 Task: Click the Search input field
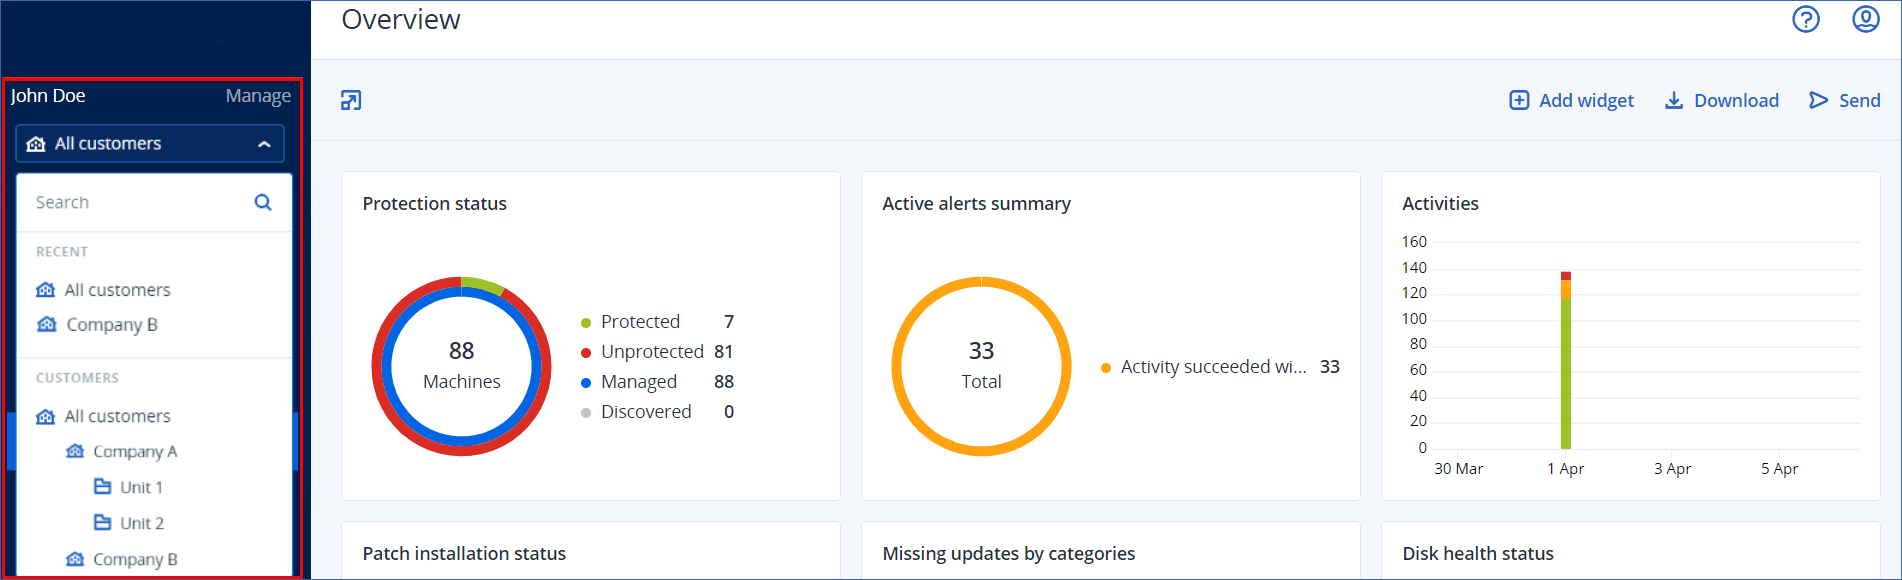coord(140,202)
